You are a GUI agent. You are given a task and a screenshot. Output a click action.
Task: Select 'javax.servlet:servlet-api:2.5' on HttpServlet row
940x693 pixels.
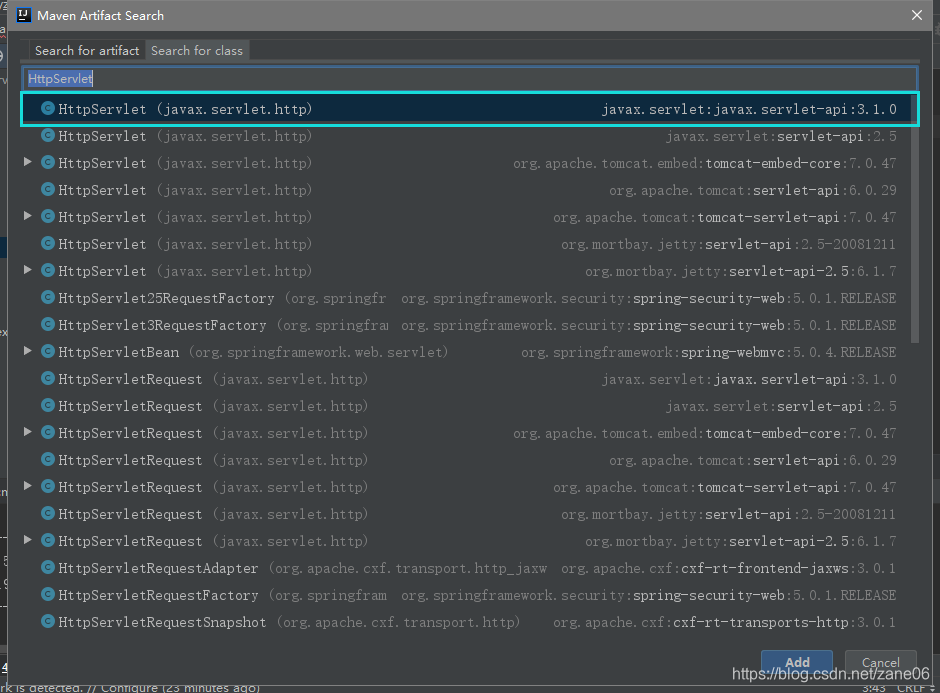[781, 136]
